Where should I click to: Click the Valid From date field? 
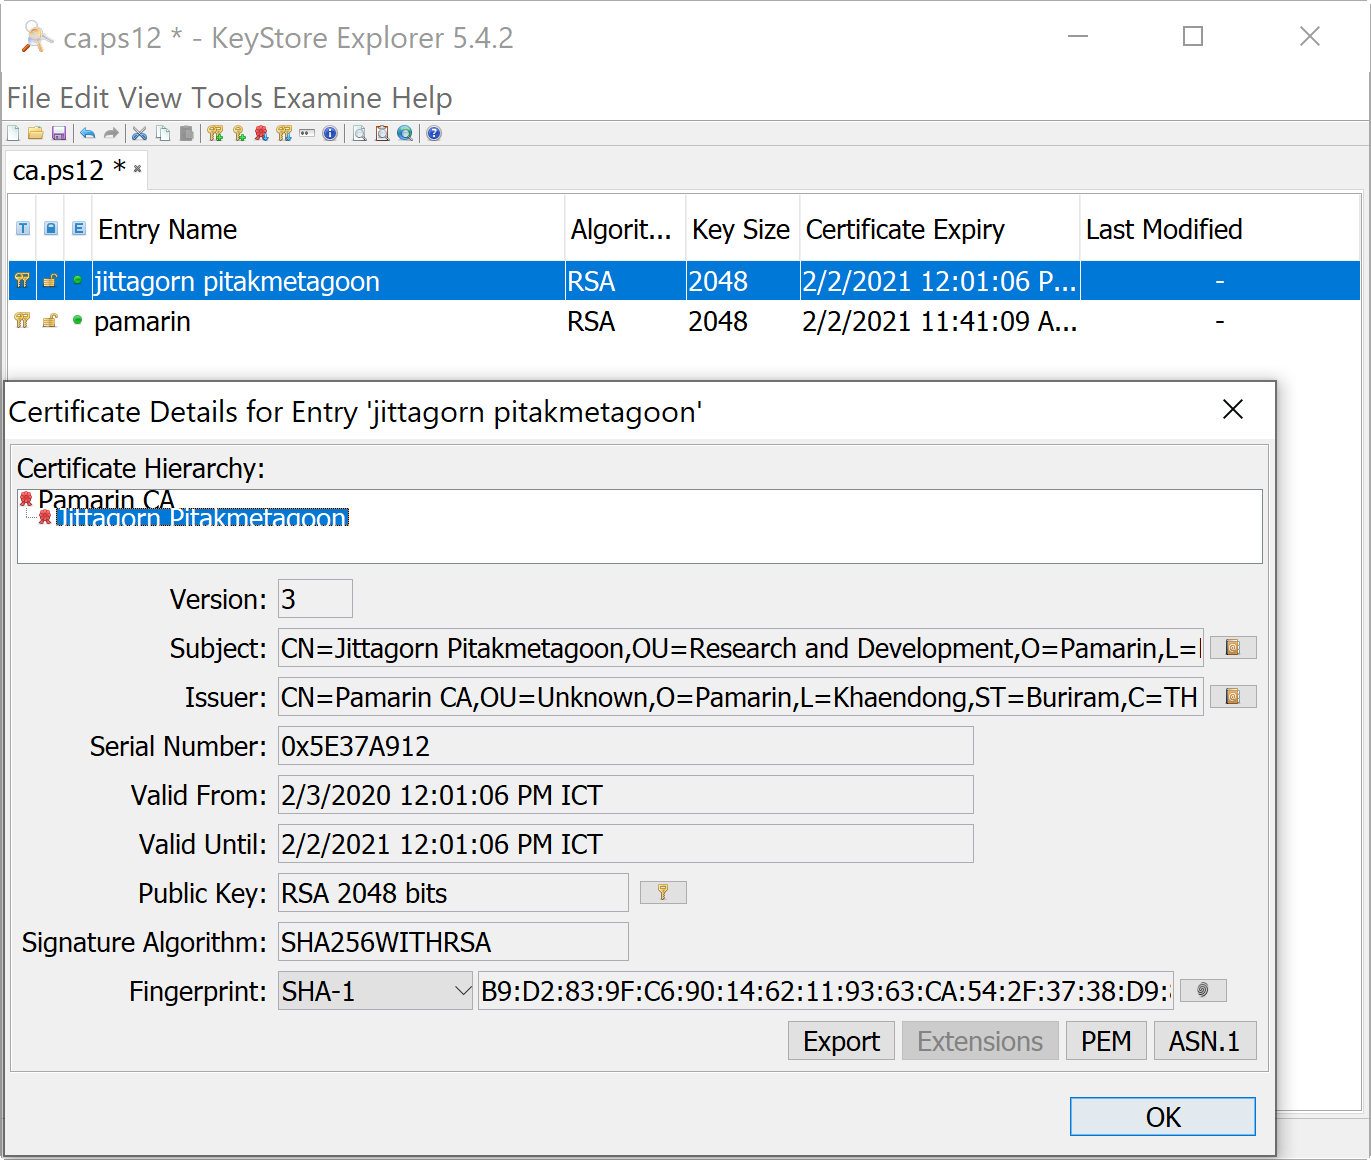[x=626, y=795]
